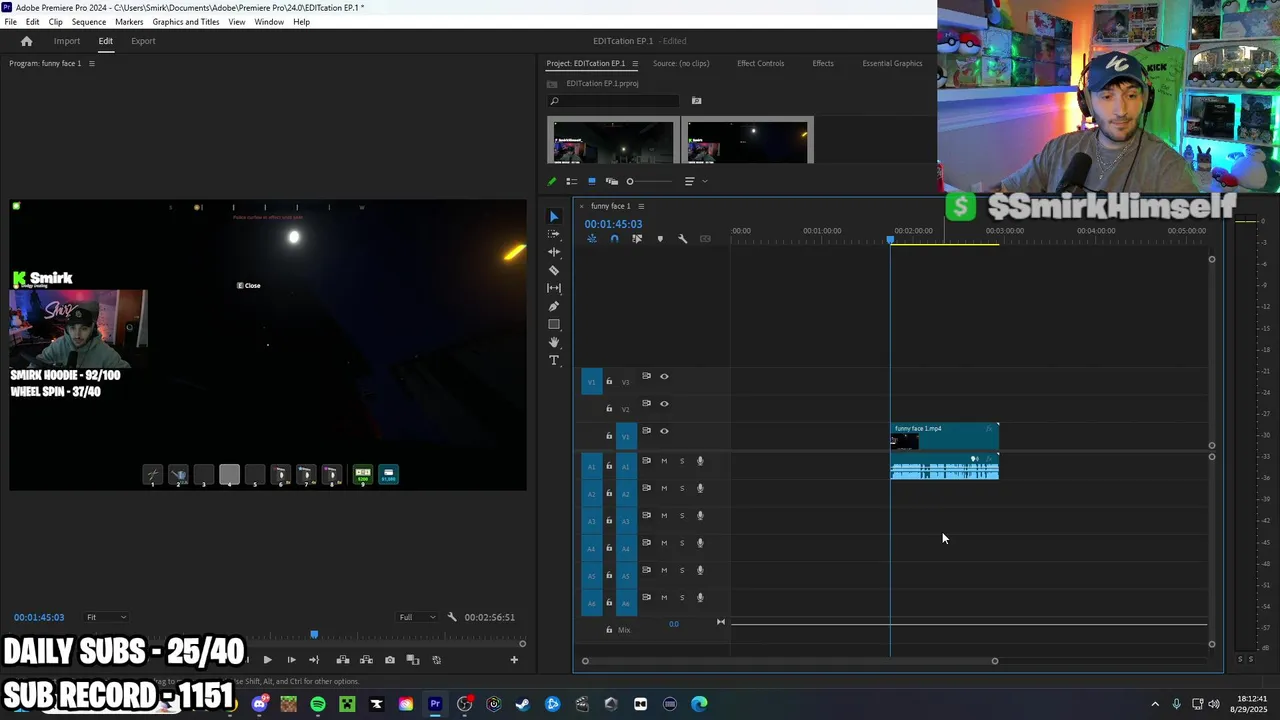Select the Slip tool
1280x720 pixels.
tap(554, 288)
